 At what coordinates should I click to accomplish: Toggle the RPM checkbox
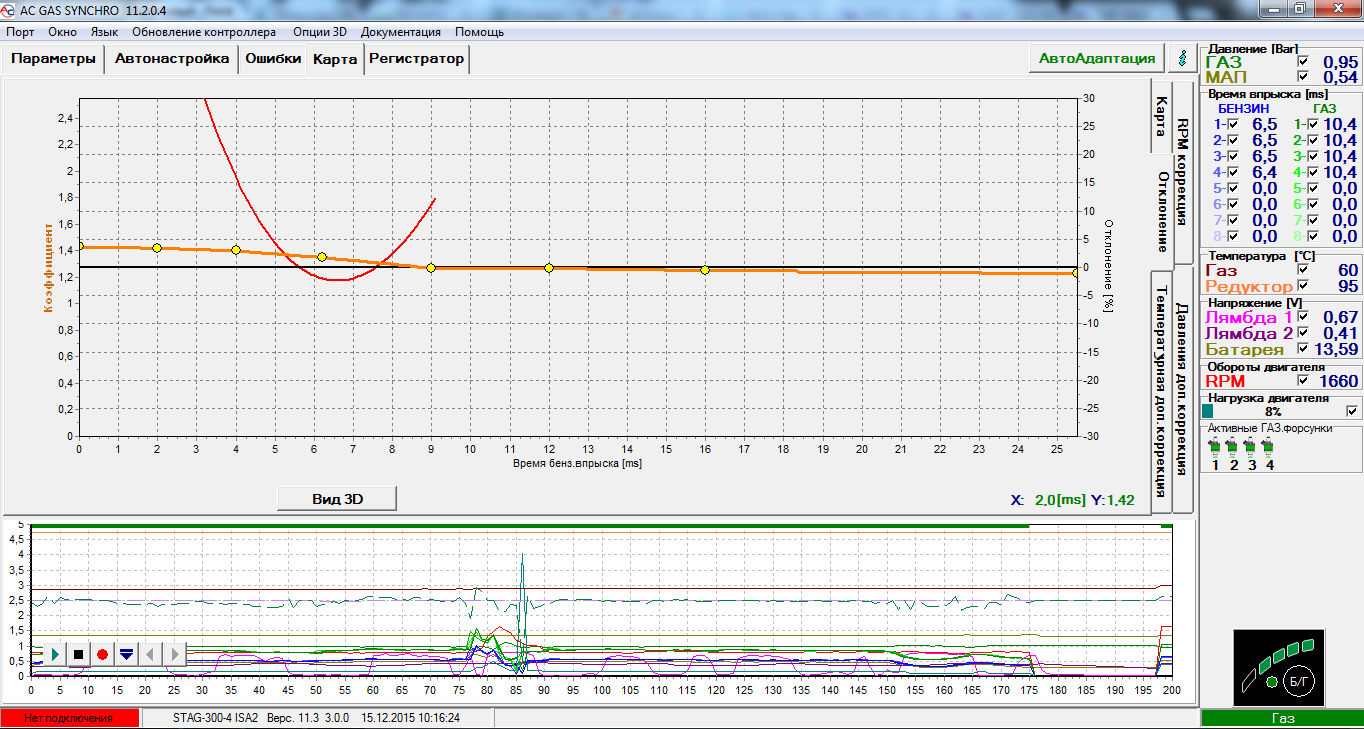tap(1302, 381)
